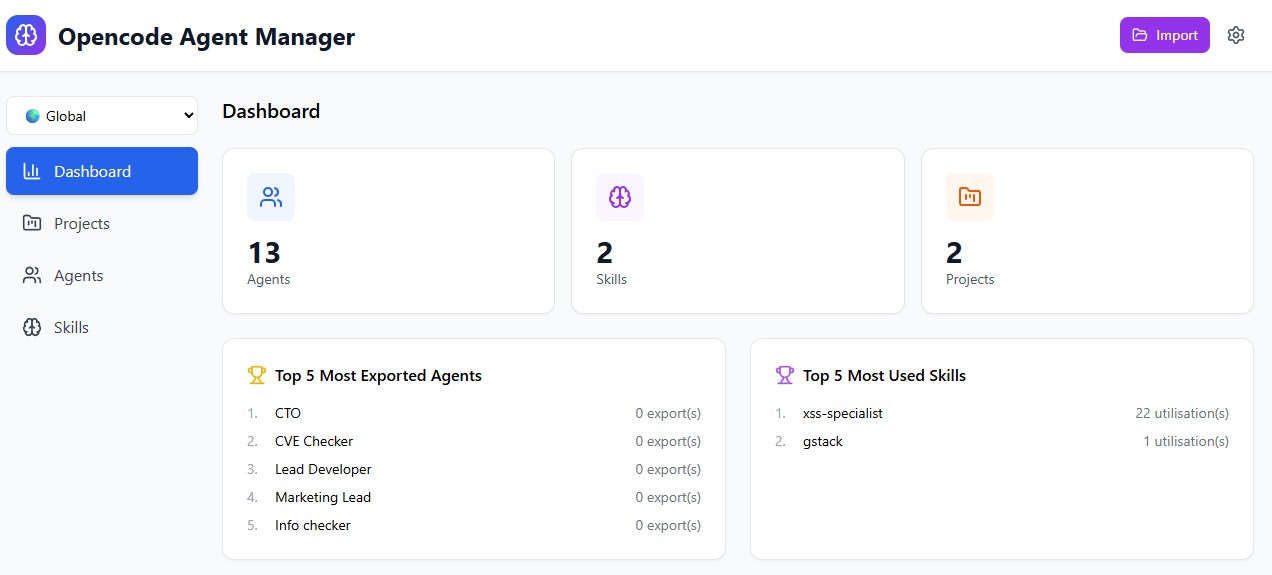Click the purple trophy icon beside Used Skills
1272x575 pixels.
[785, 375]
